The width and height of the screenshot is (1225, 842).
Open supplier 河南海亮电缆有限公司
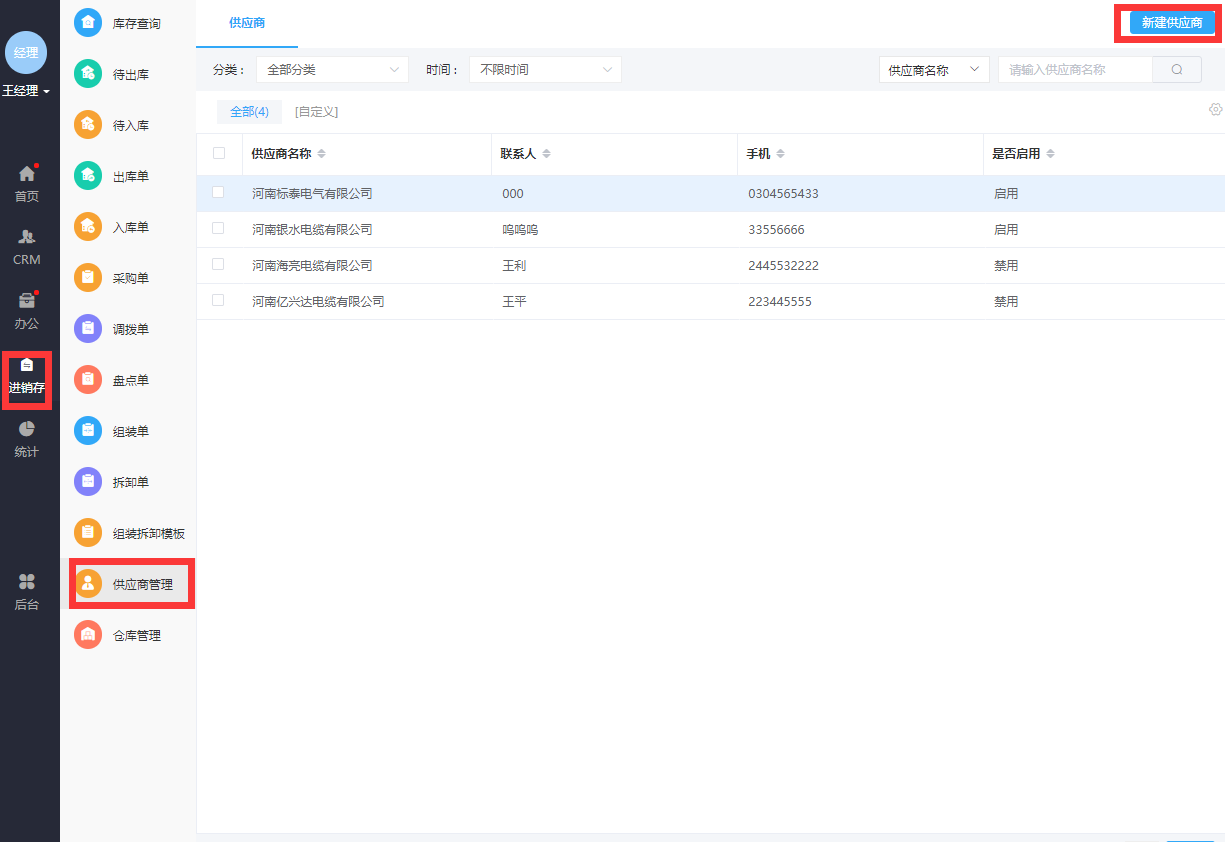(x=312, y=266)
